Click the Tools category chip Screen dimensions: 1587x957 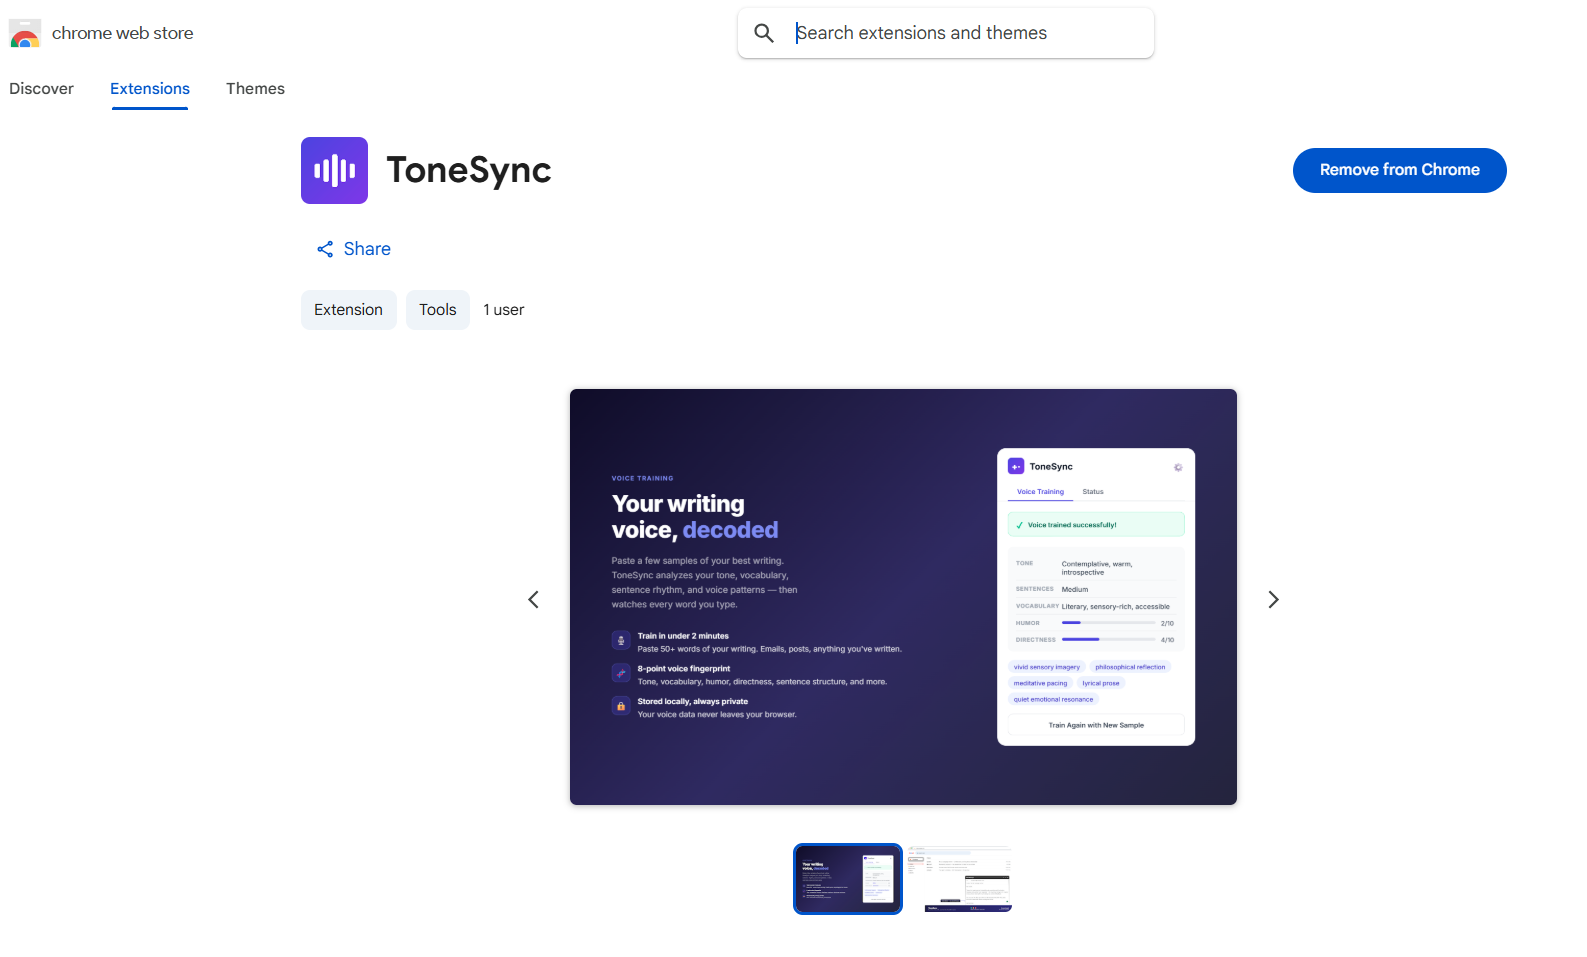click(x=438, y=310)
